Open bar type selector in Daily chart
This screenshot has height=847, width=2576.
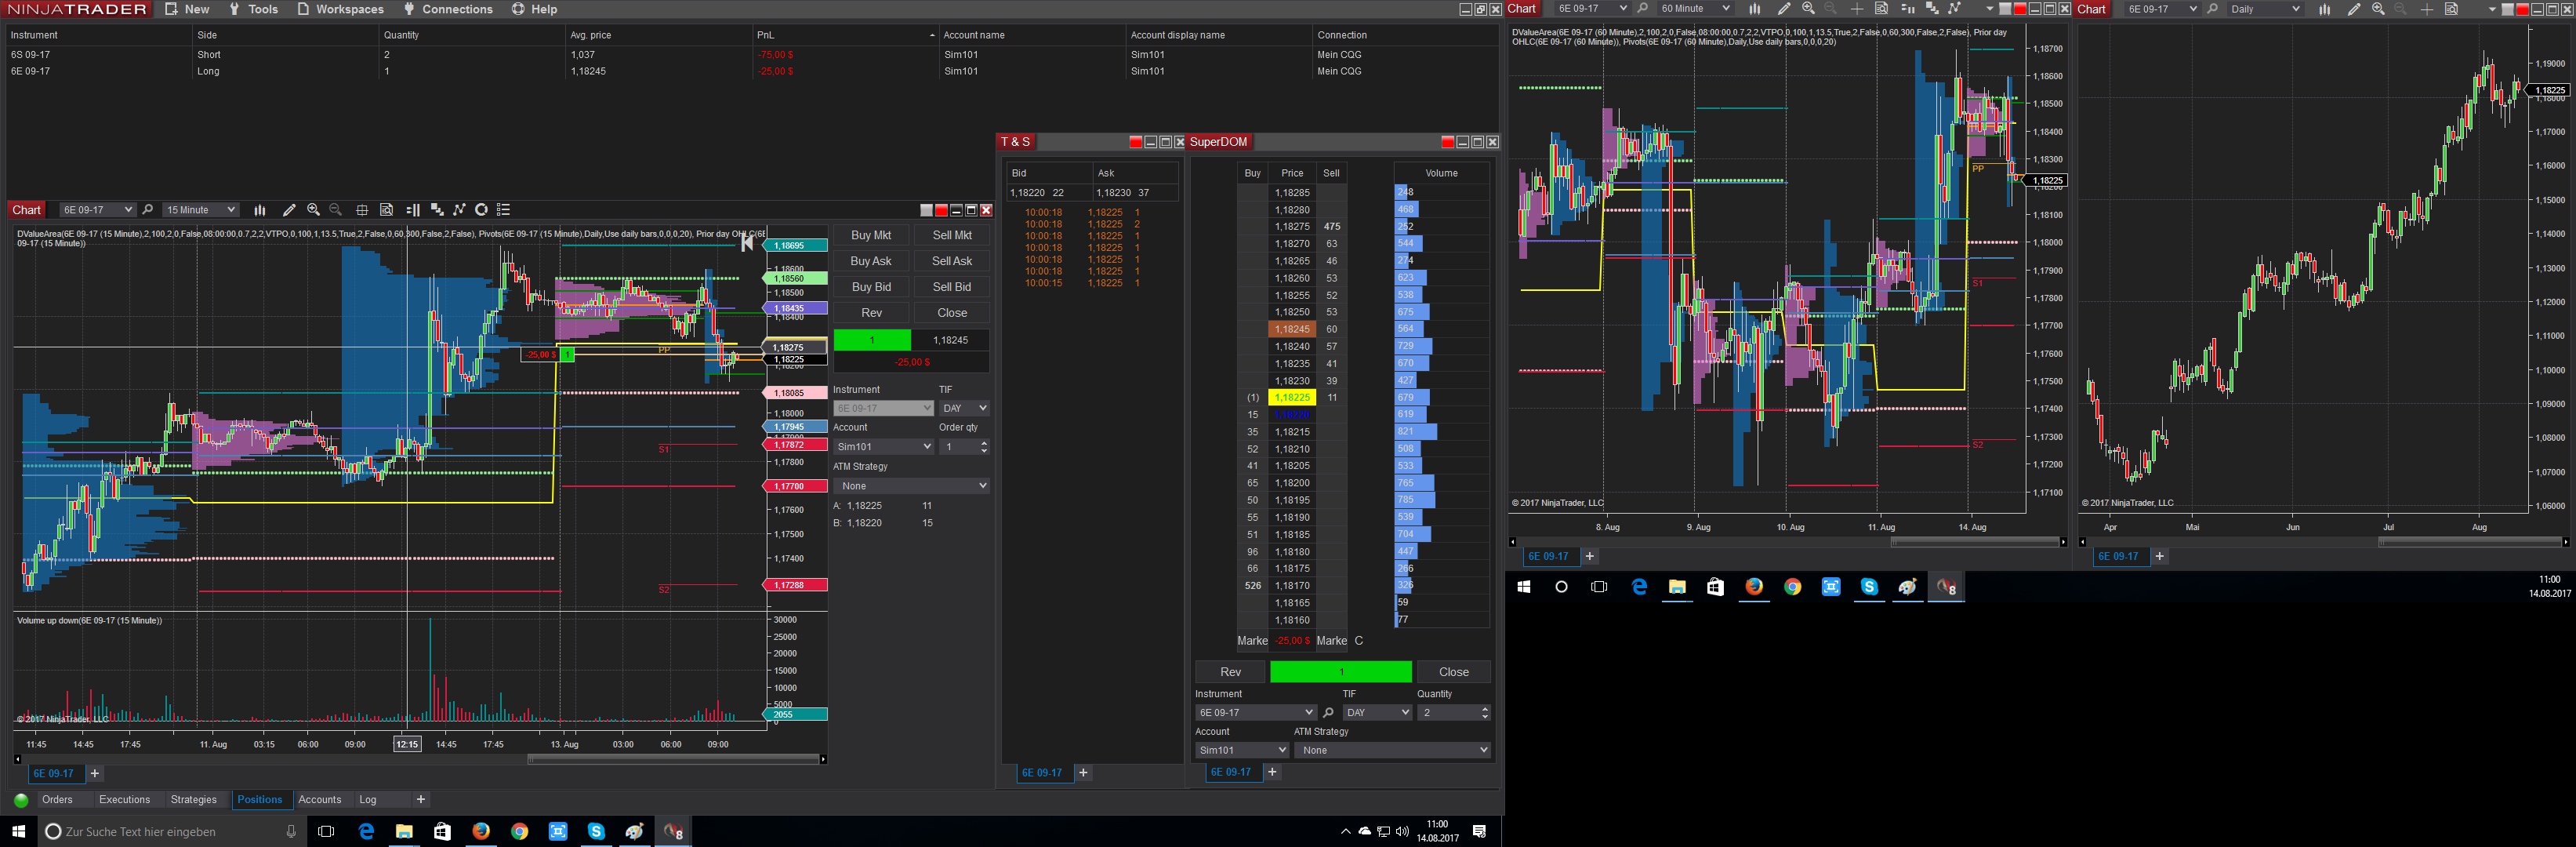coord(2324,9)
